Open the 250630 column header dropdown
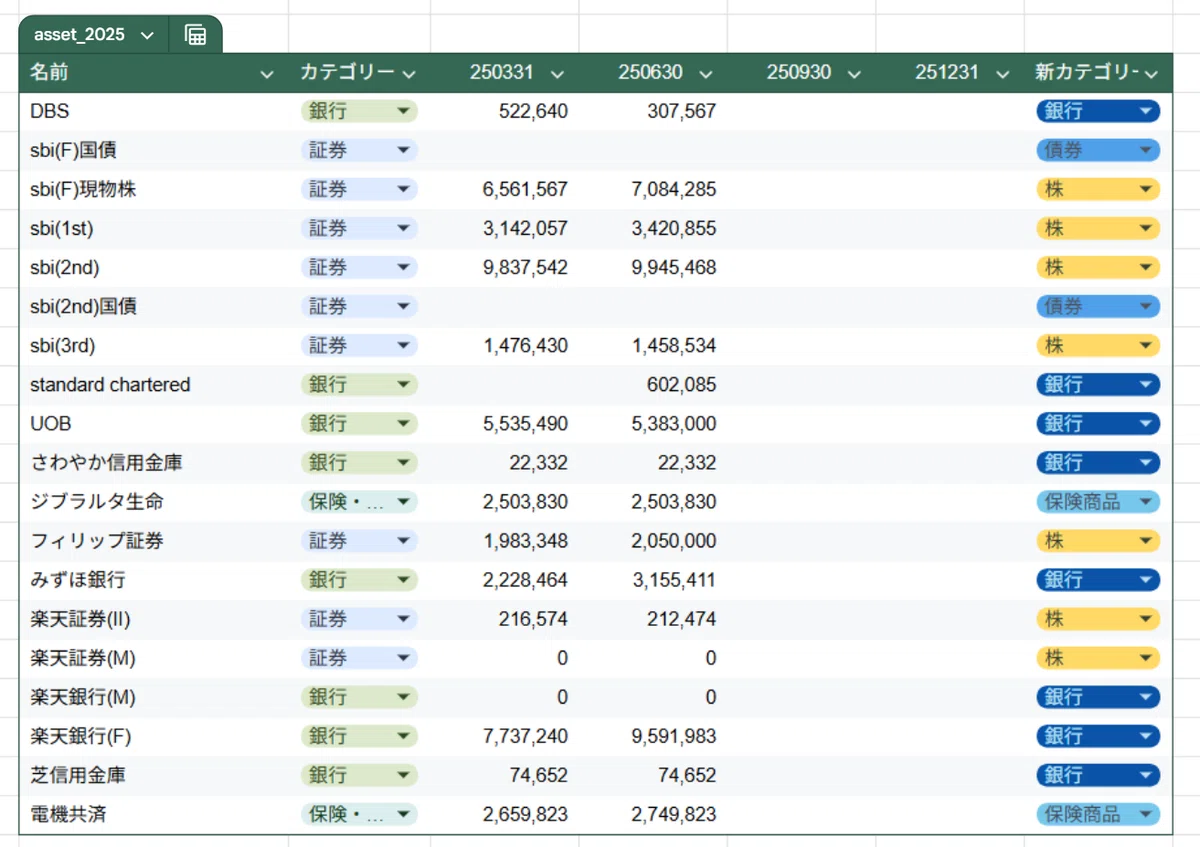Image resolution: width=1200 pixels, height=847 pixels. [x=707, y=74]
